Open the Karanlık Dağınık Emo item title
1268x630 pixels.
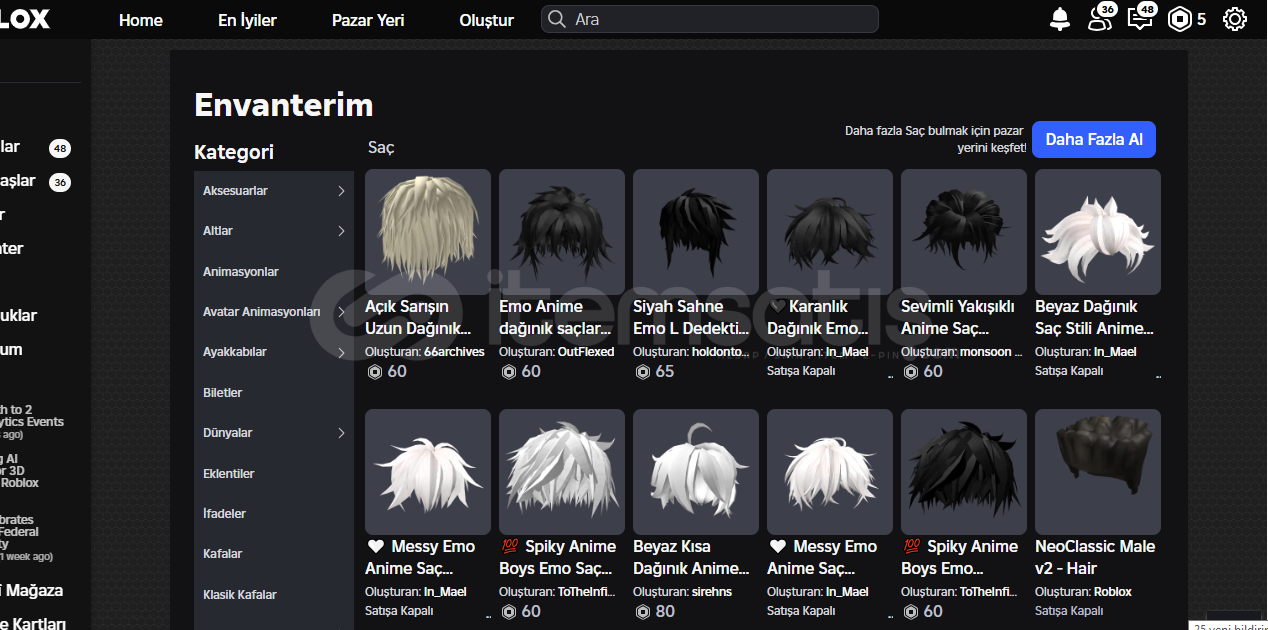point(818,317)
